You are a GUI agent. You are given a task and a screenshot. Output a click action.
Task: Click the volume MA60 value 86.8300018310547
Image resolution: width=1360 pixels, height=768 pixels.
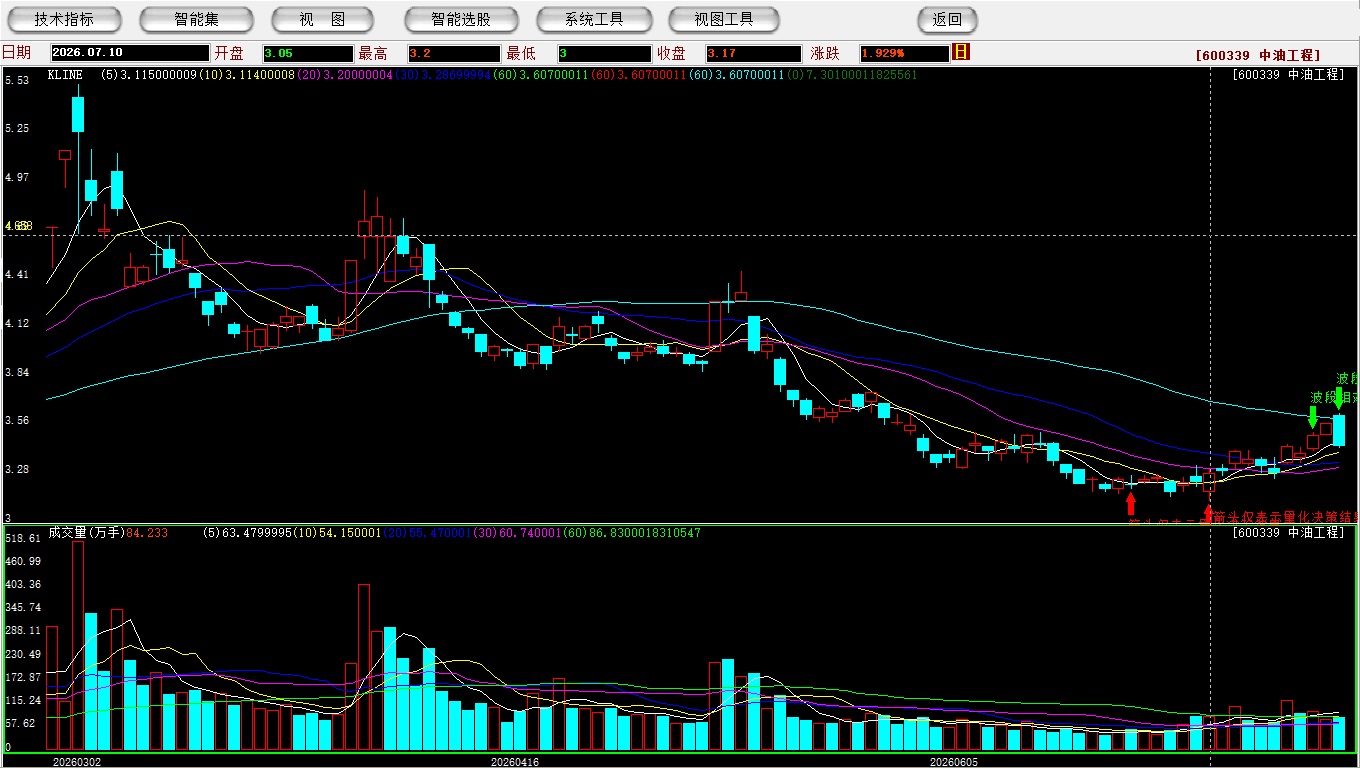[642, 533]
